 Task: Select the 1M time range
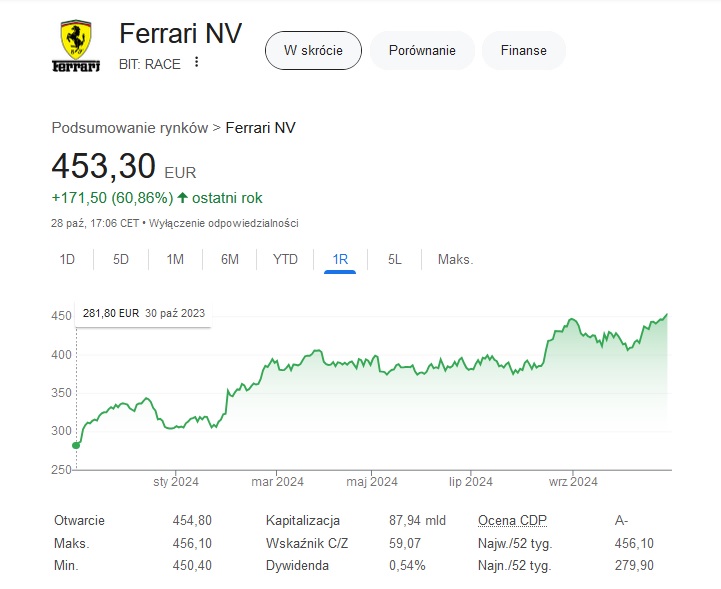(x=175, y=259)
